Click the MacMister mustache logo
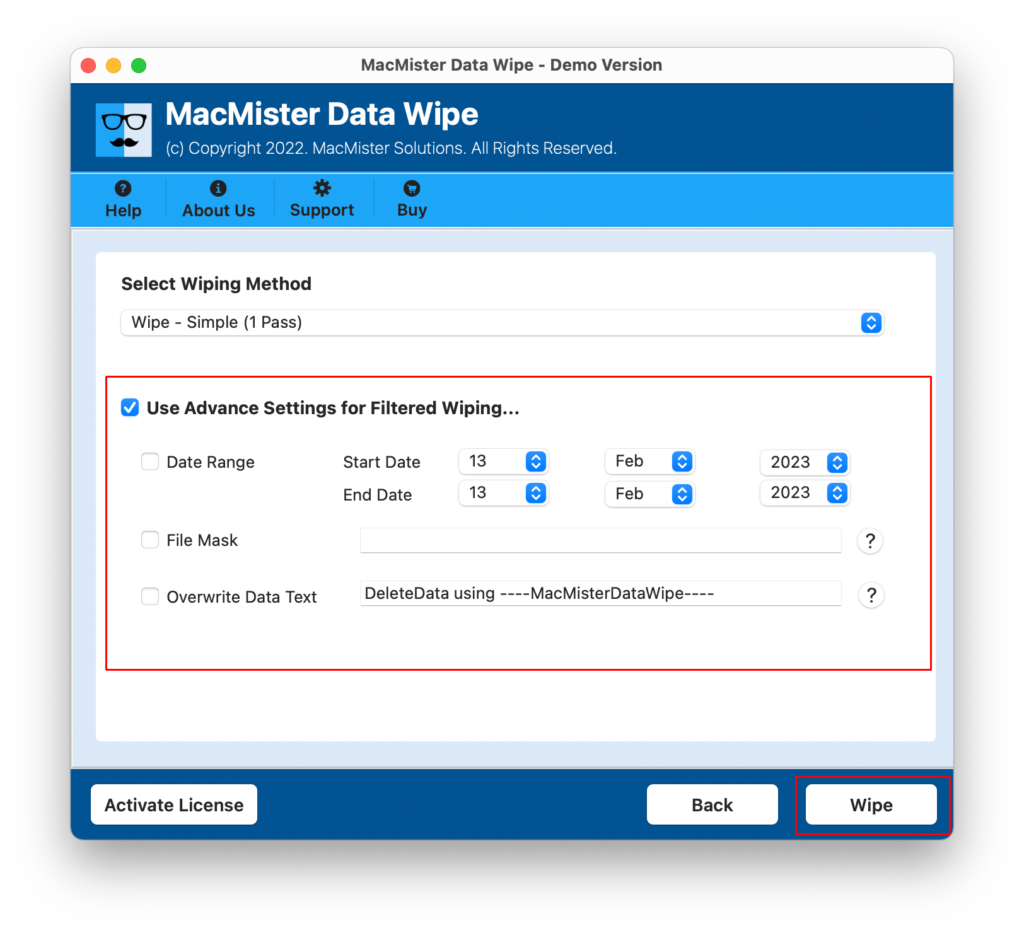Screen dimensions: 1024x933 tap(124, 130)
